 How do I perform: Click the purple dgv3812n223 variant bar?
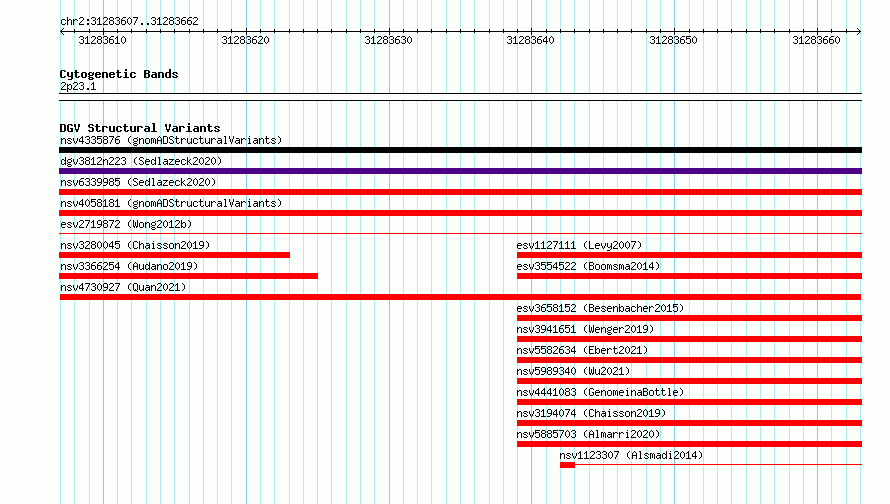(460, 171)
